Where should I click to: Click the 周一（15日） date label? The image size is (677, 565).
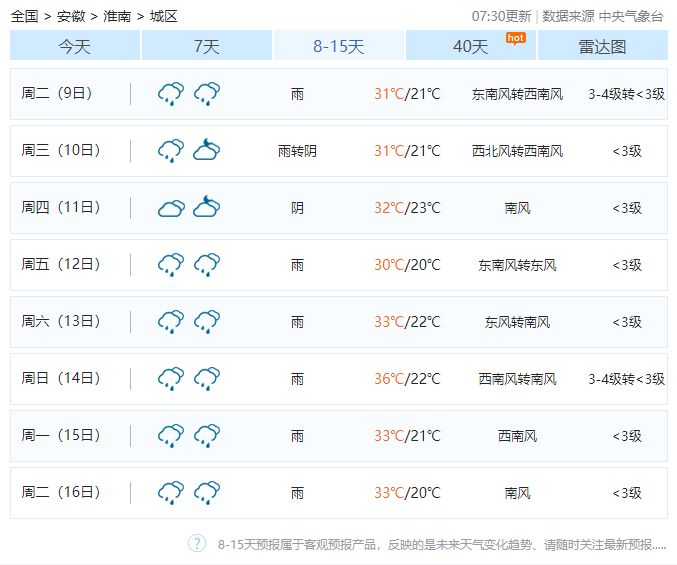coord(61,435)
